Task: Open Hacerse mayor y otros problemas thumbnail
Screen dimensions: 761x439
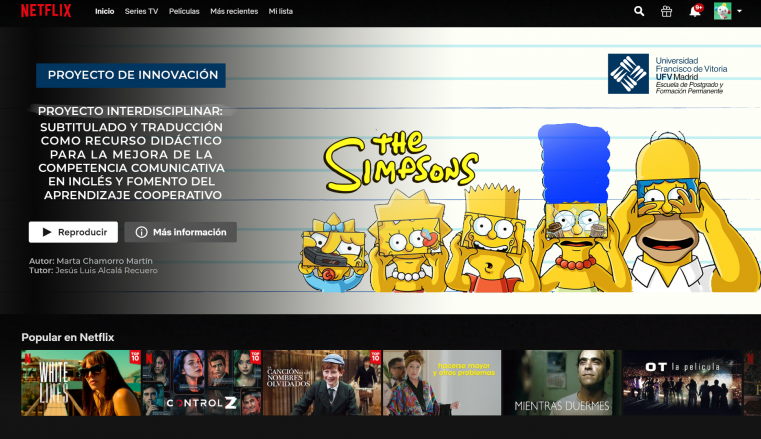Action: pos(442,383)
